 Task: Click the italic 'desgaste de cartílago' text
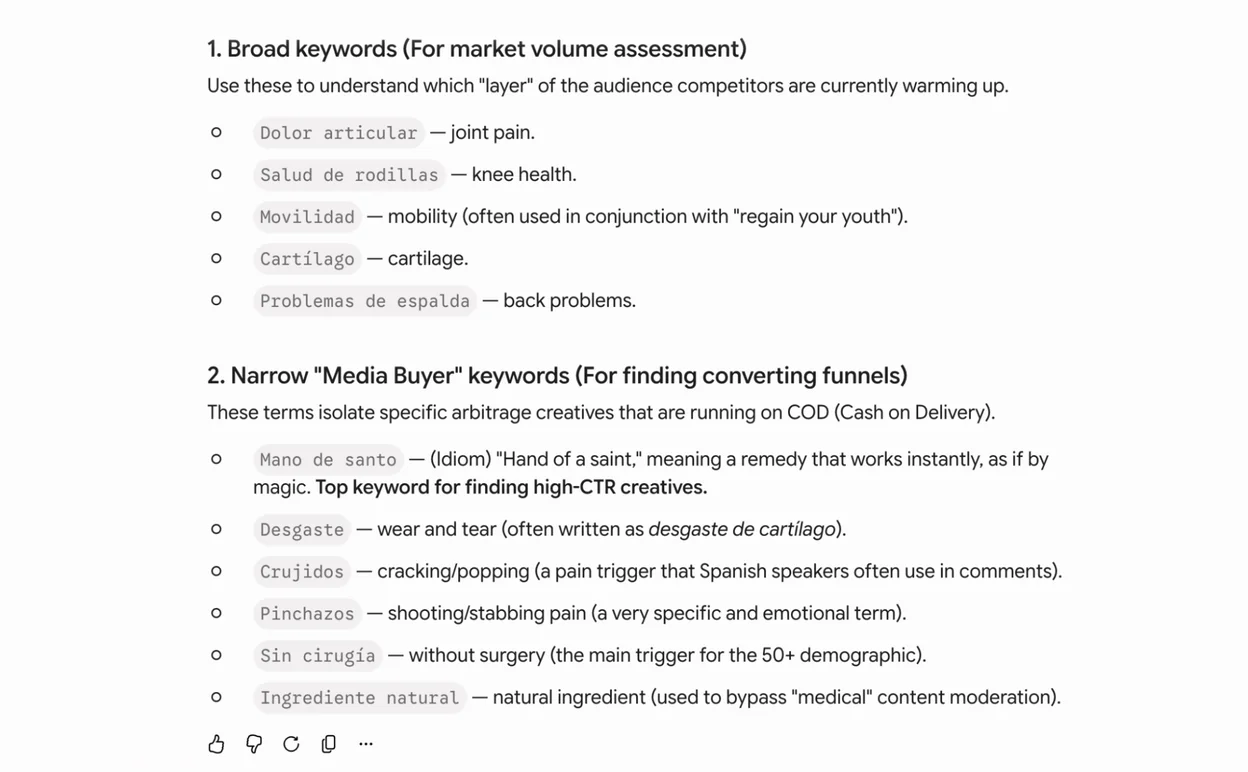742,529
